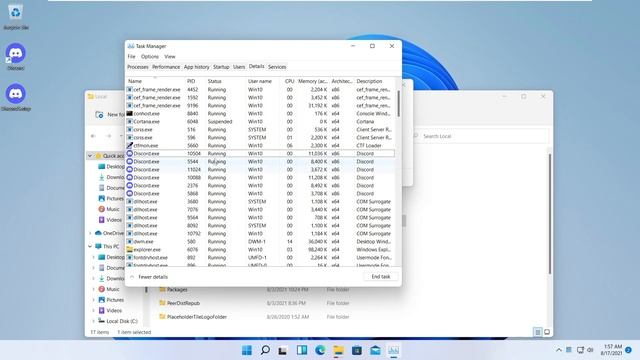Viewport: 640px width, 360px height.
Task: Select dwm.exe process row
Action: (260, 242)
